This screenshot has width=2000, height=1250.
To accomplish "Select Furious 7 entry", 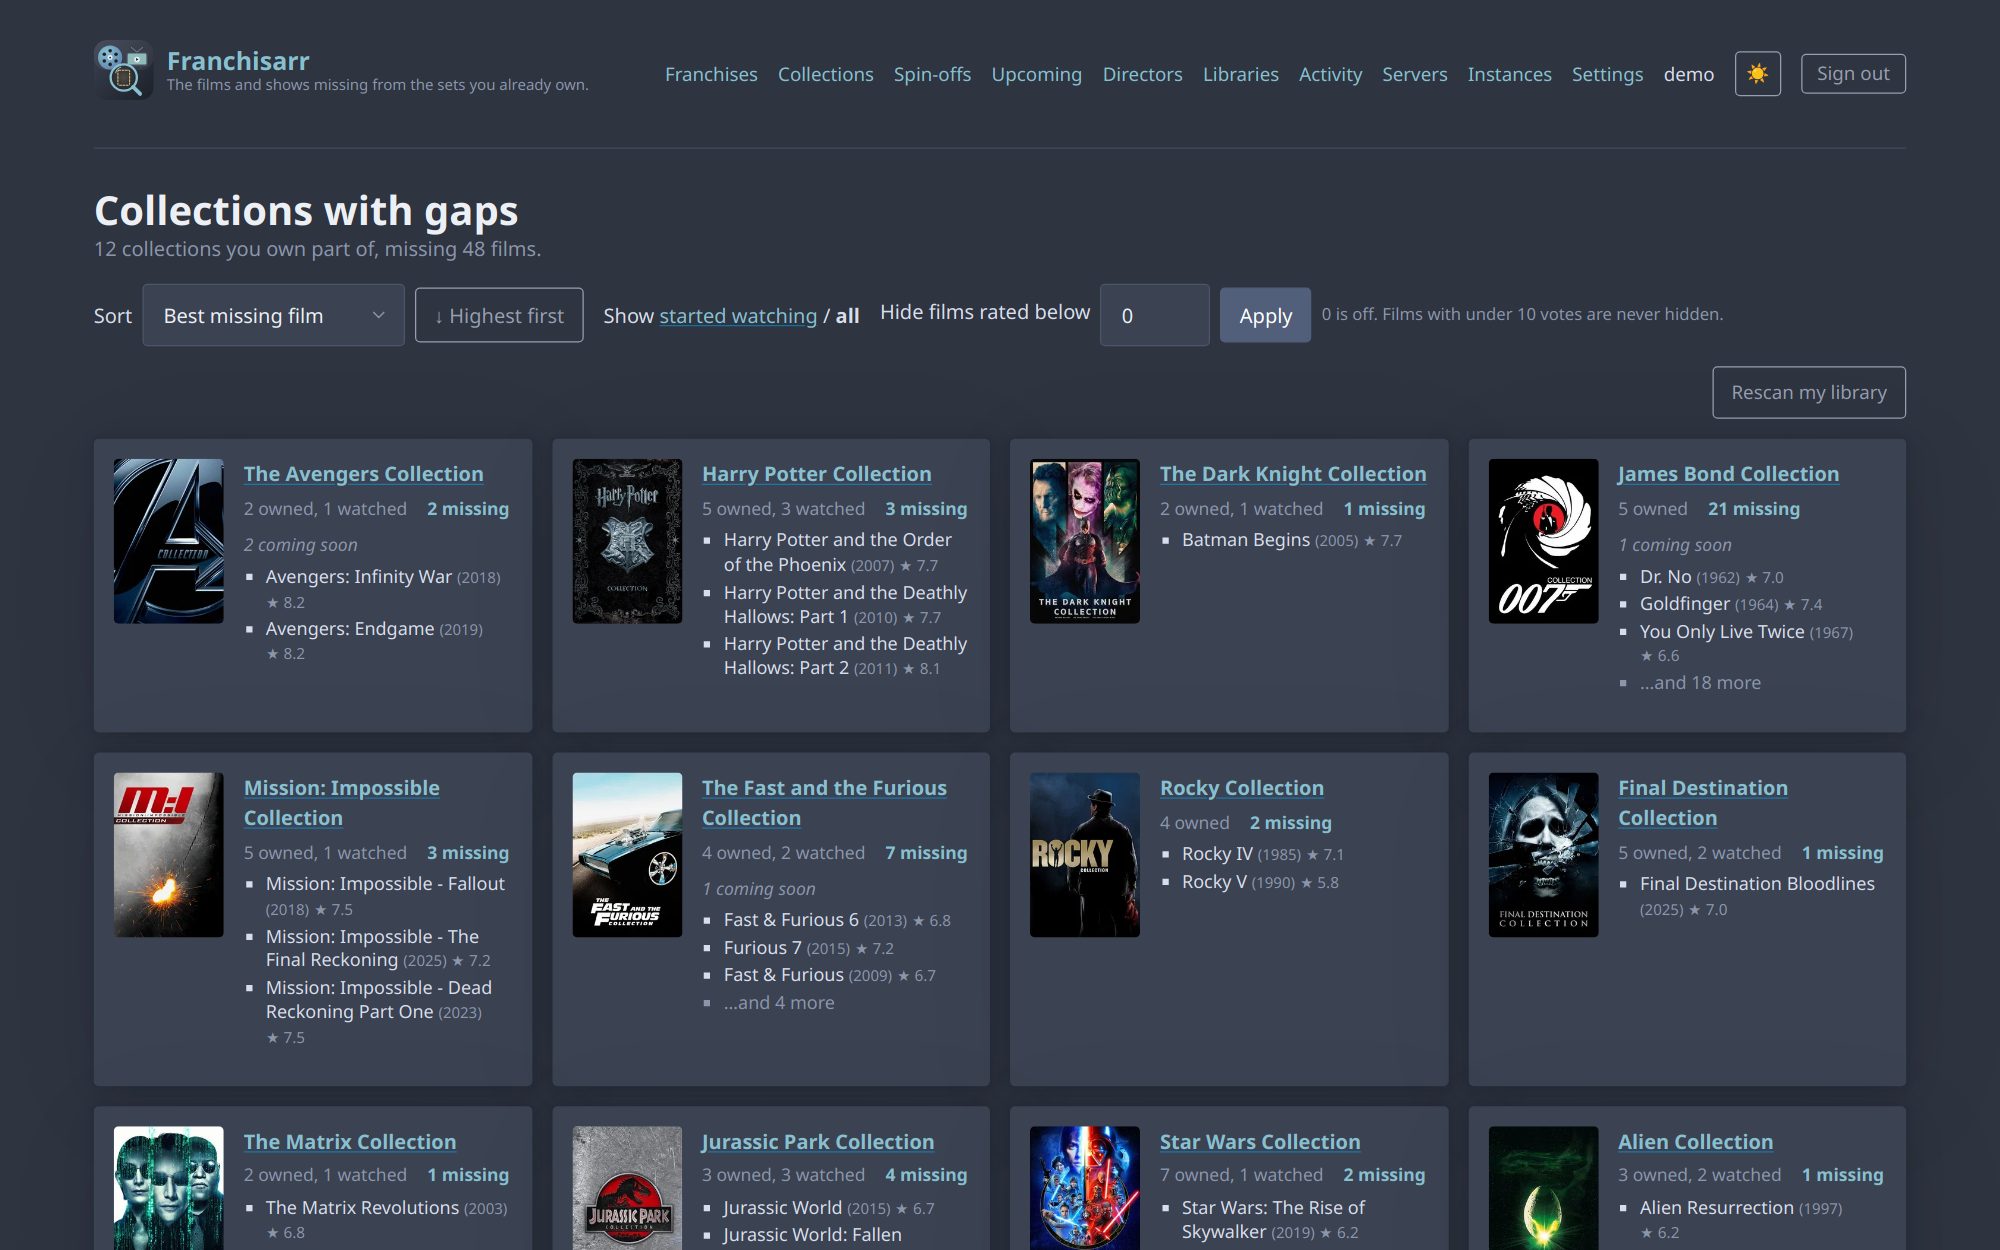I will [808, 948].
